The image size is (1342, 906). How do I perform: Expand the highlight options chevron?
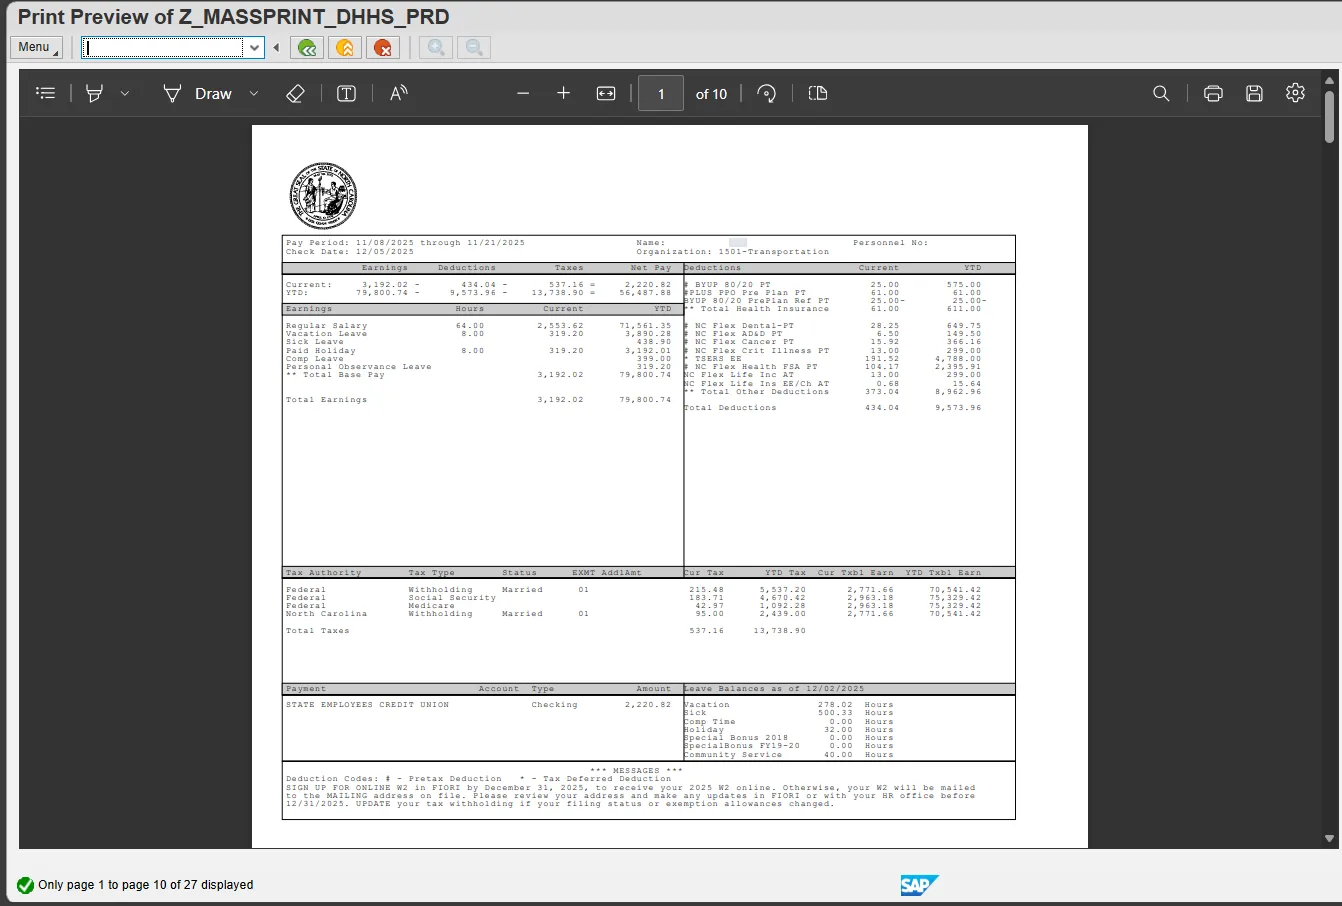pos(125,93)
